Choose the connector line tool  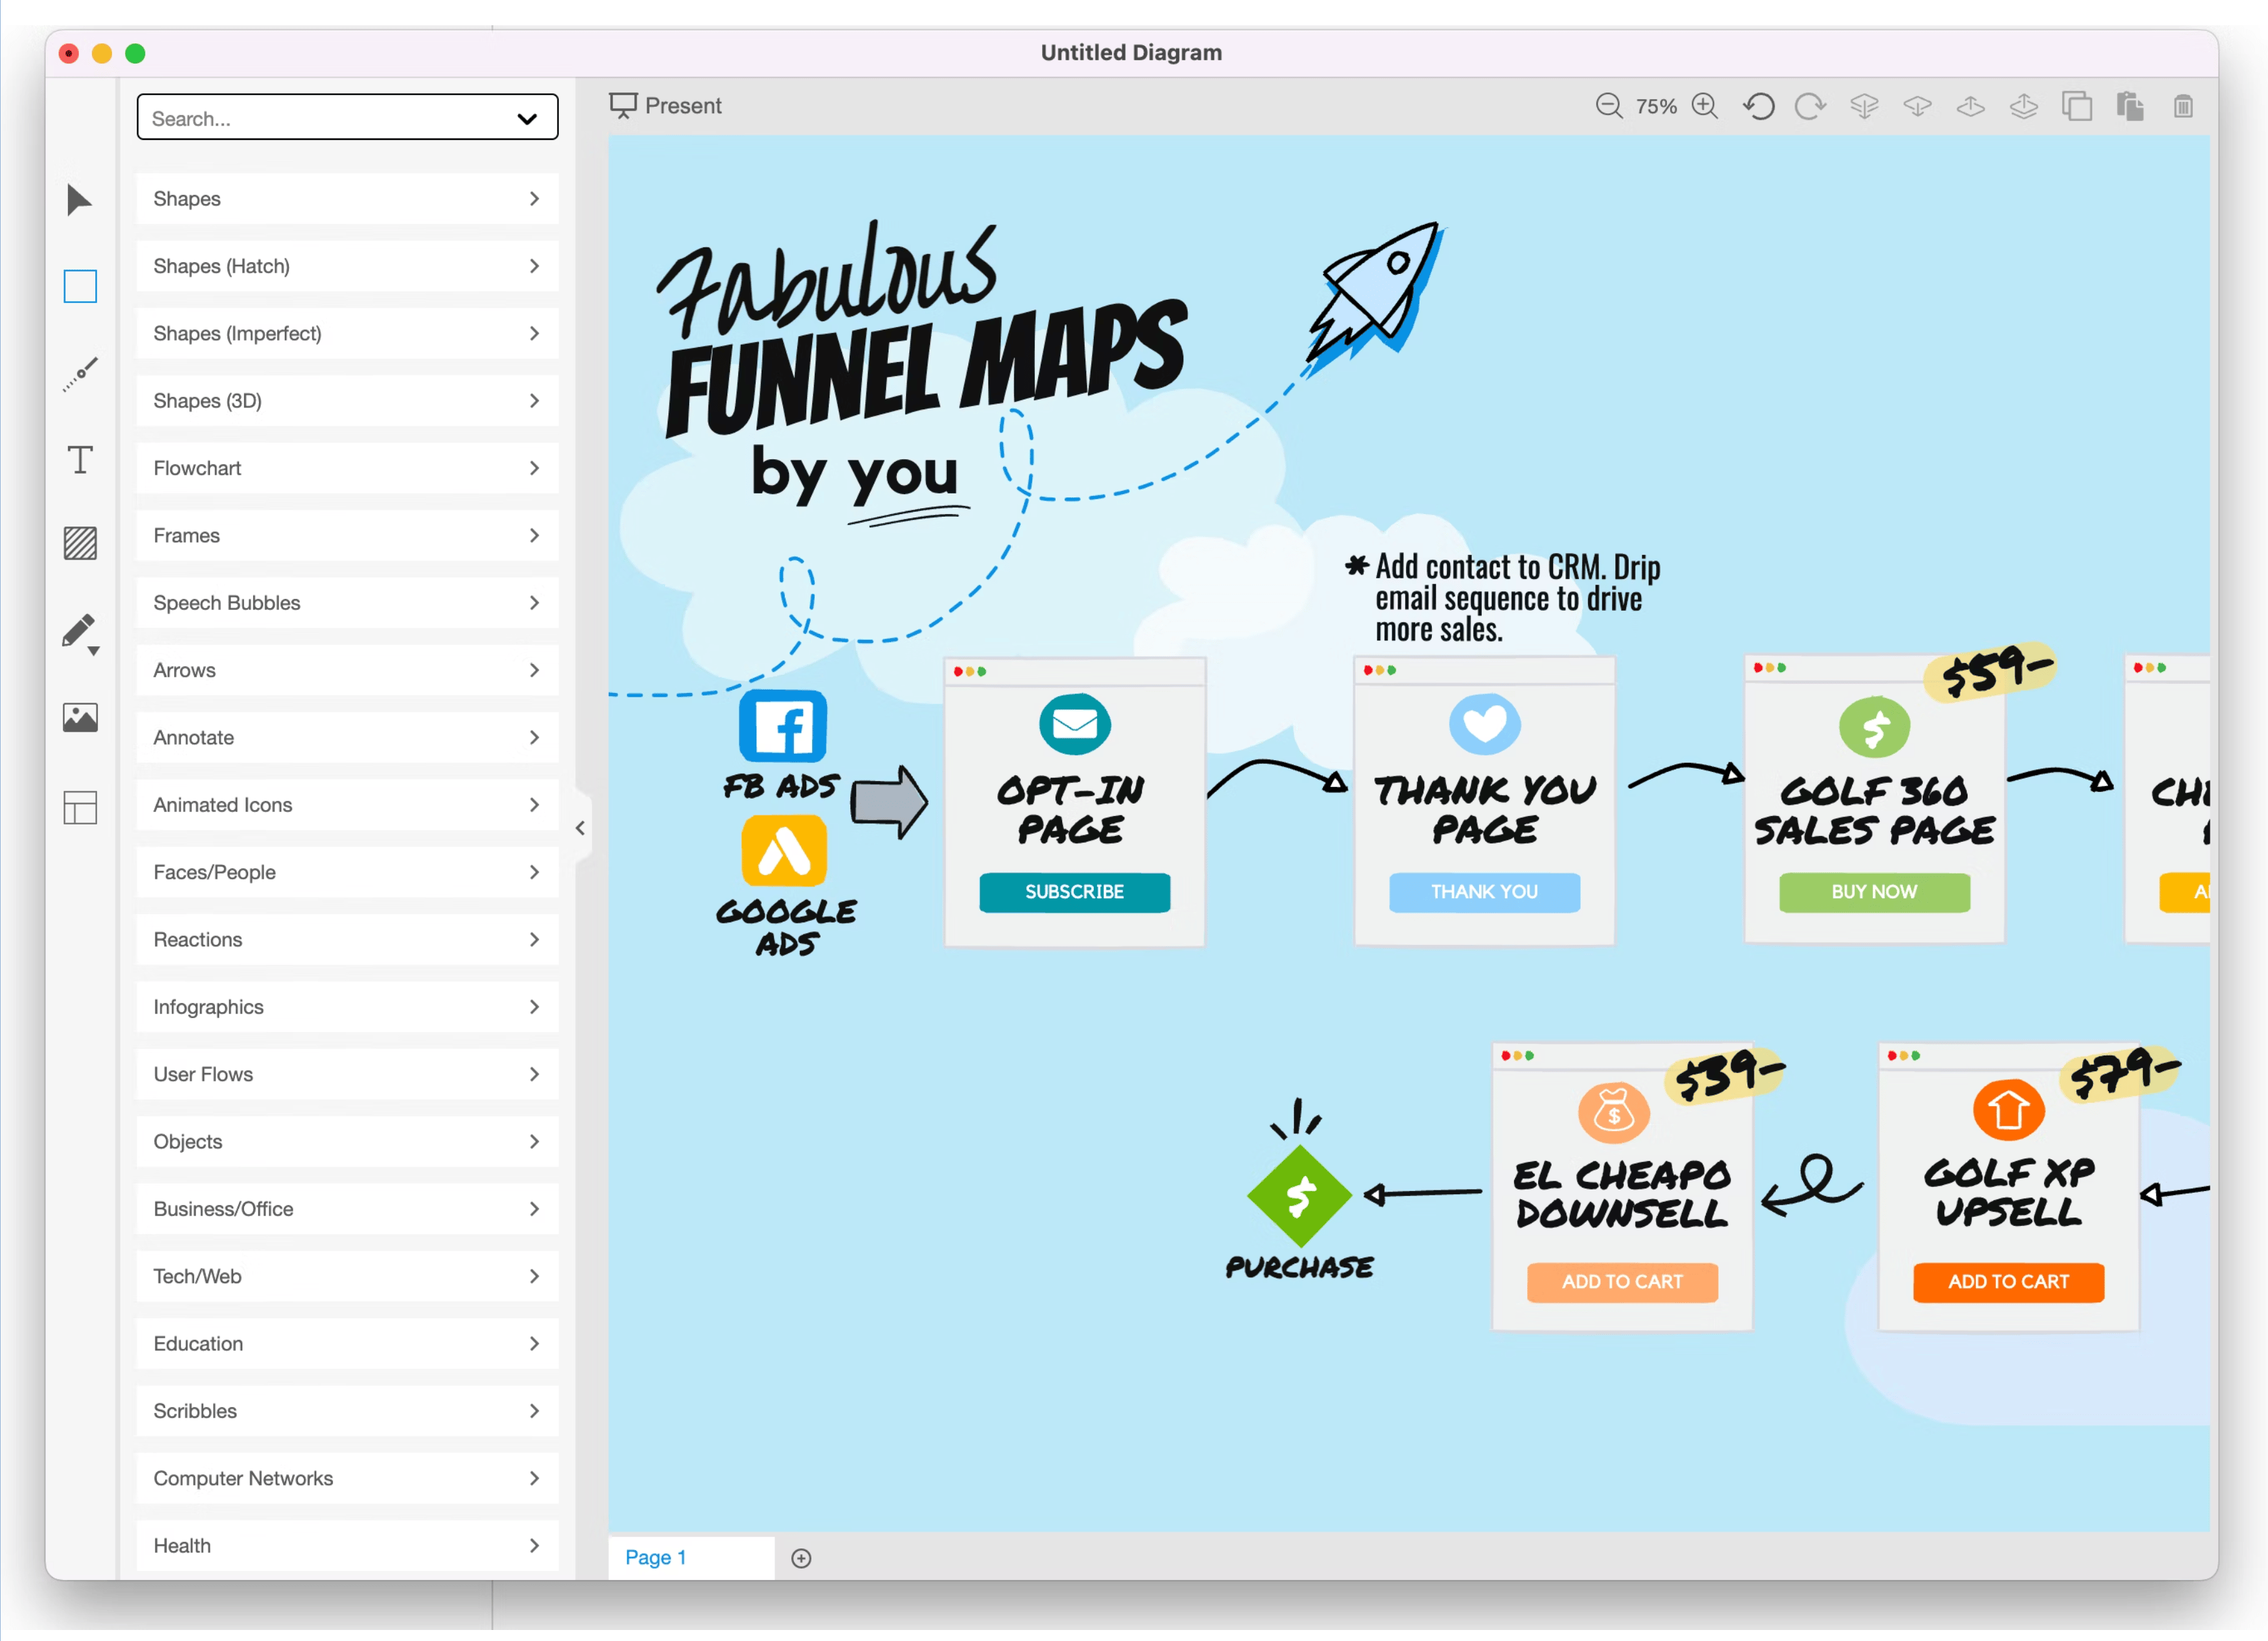(79, 372)
